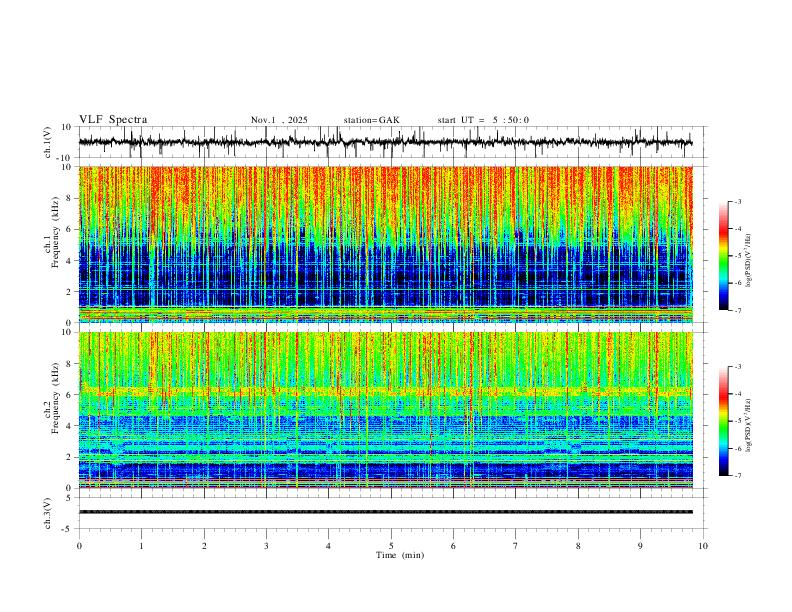792x612 pixels.
Task: Click the "VLF Spectra" plot title
Action: 113,120
